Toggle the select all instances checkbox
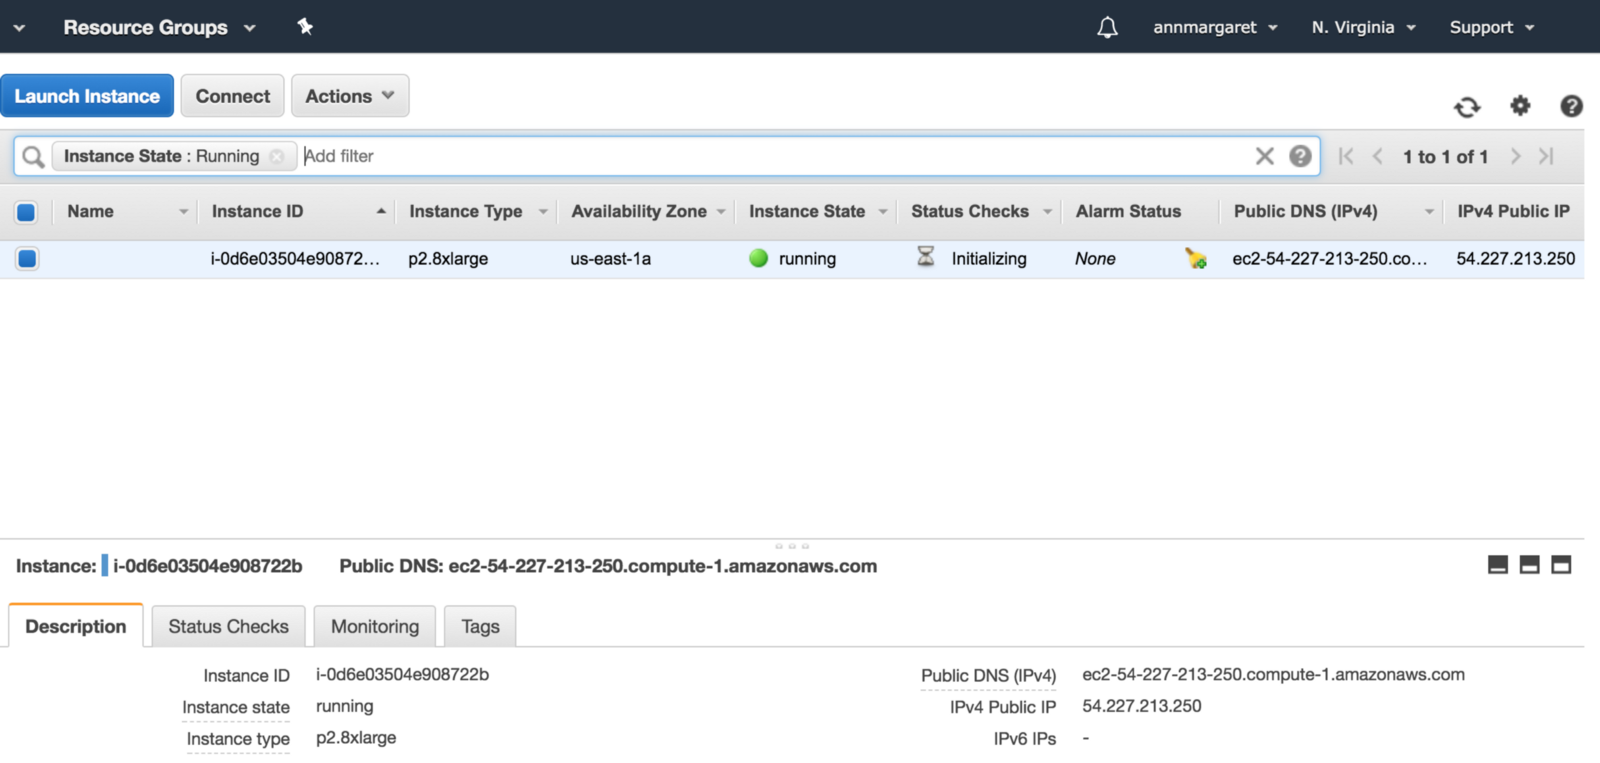This screenshot has width=1600, height=763. tap(26, 212)
